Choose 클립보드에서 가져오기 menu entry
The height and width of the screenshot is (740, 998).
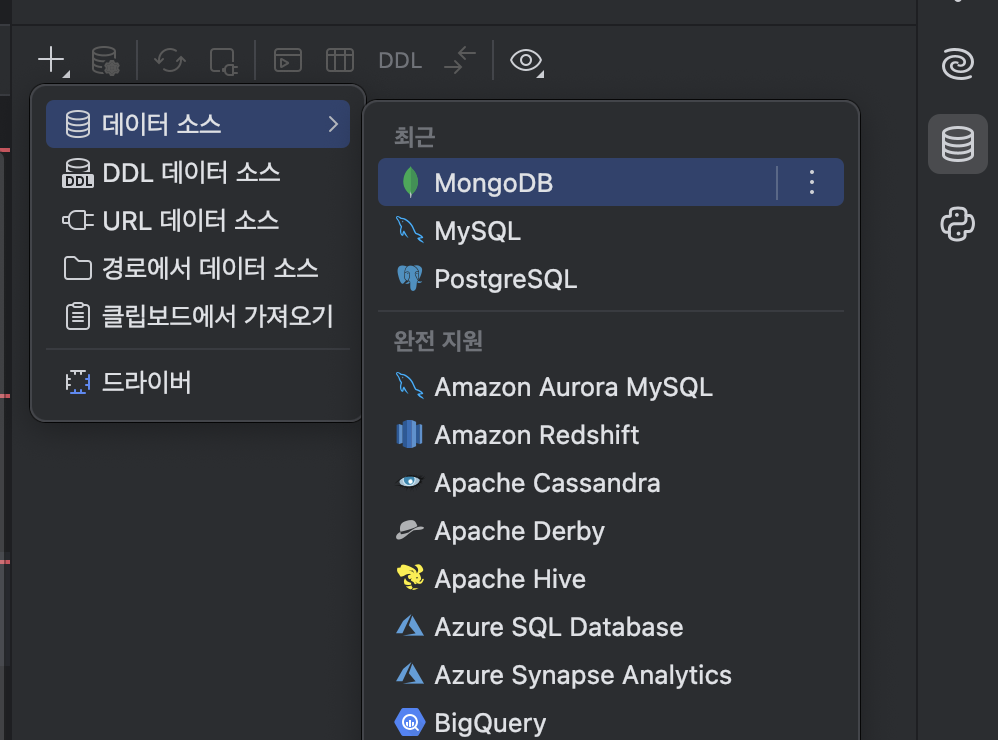[x=198, y=316]
